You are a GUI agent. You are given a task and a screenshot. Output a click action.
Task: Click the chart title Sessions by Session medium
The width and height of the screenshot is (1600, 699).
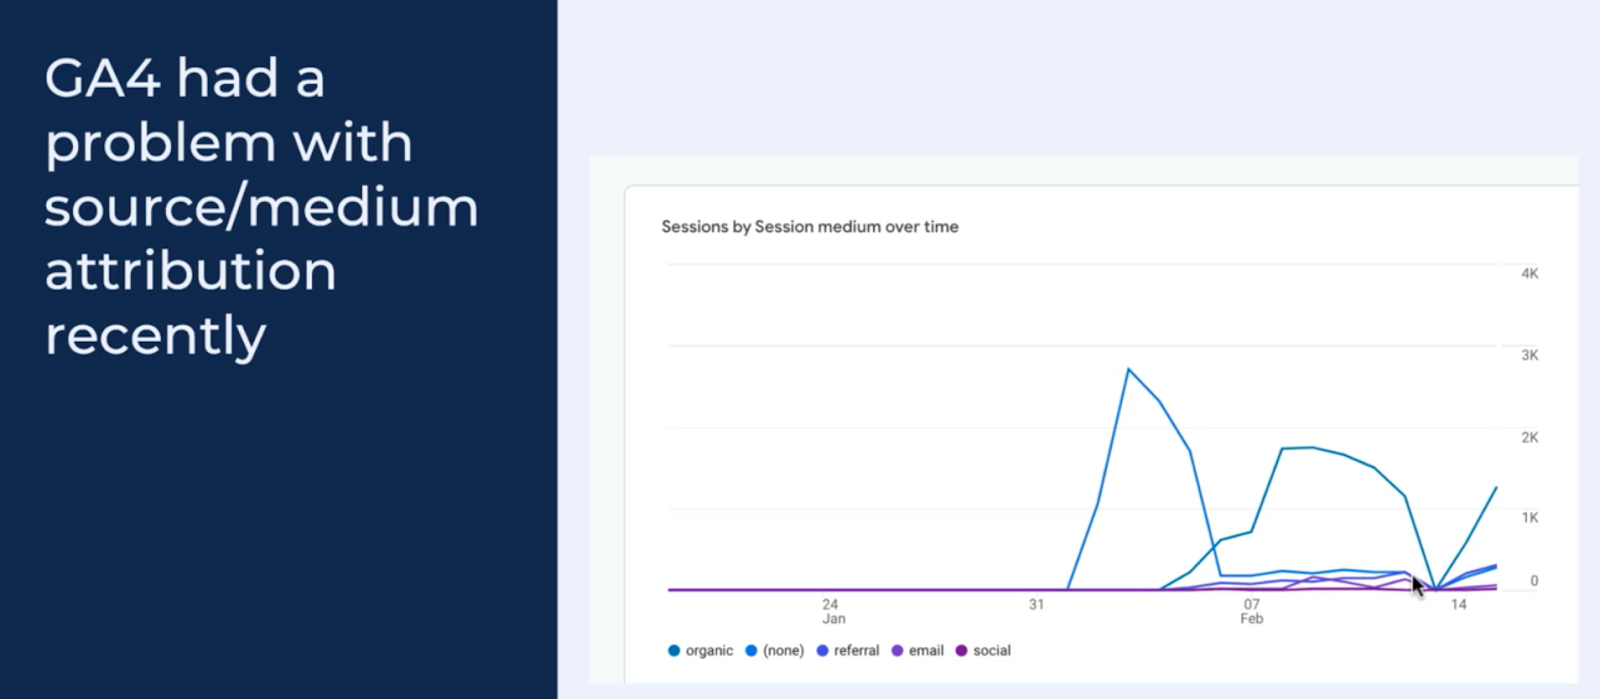(x=810, y=227)
